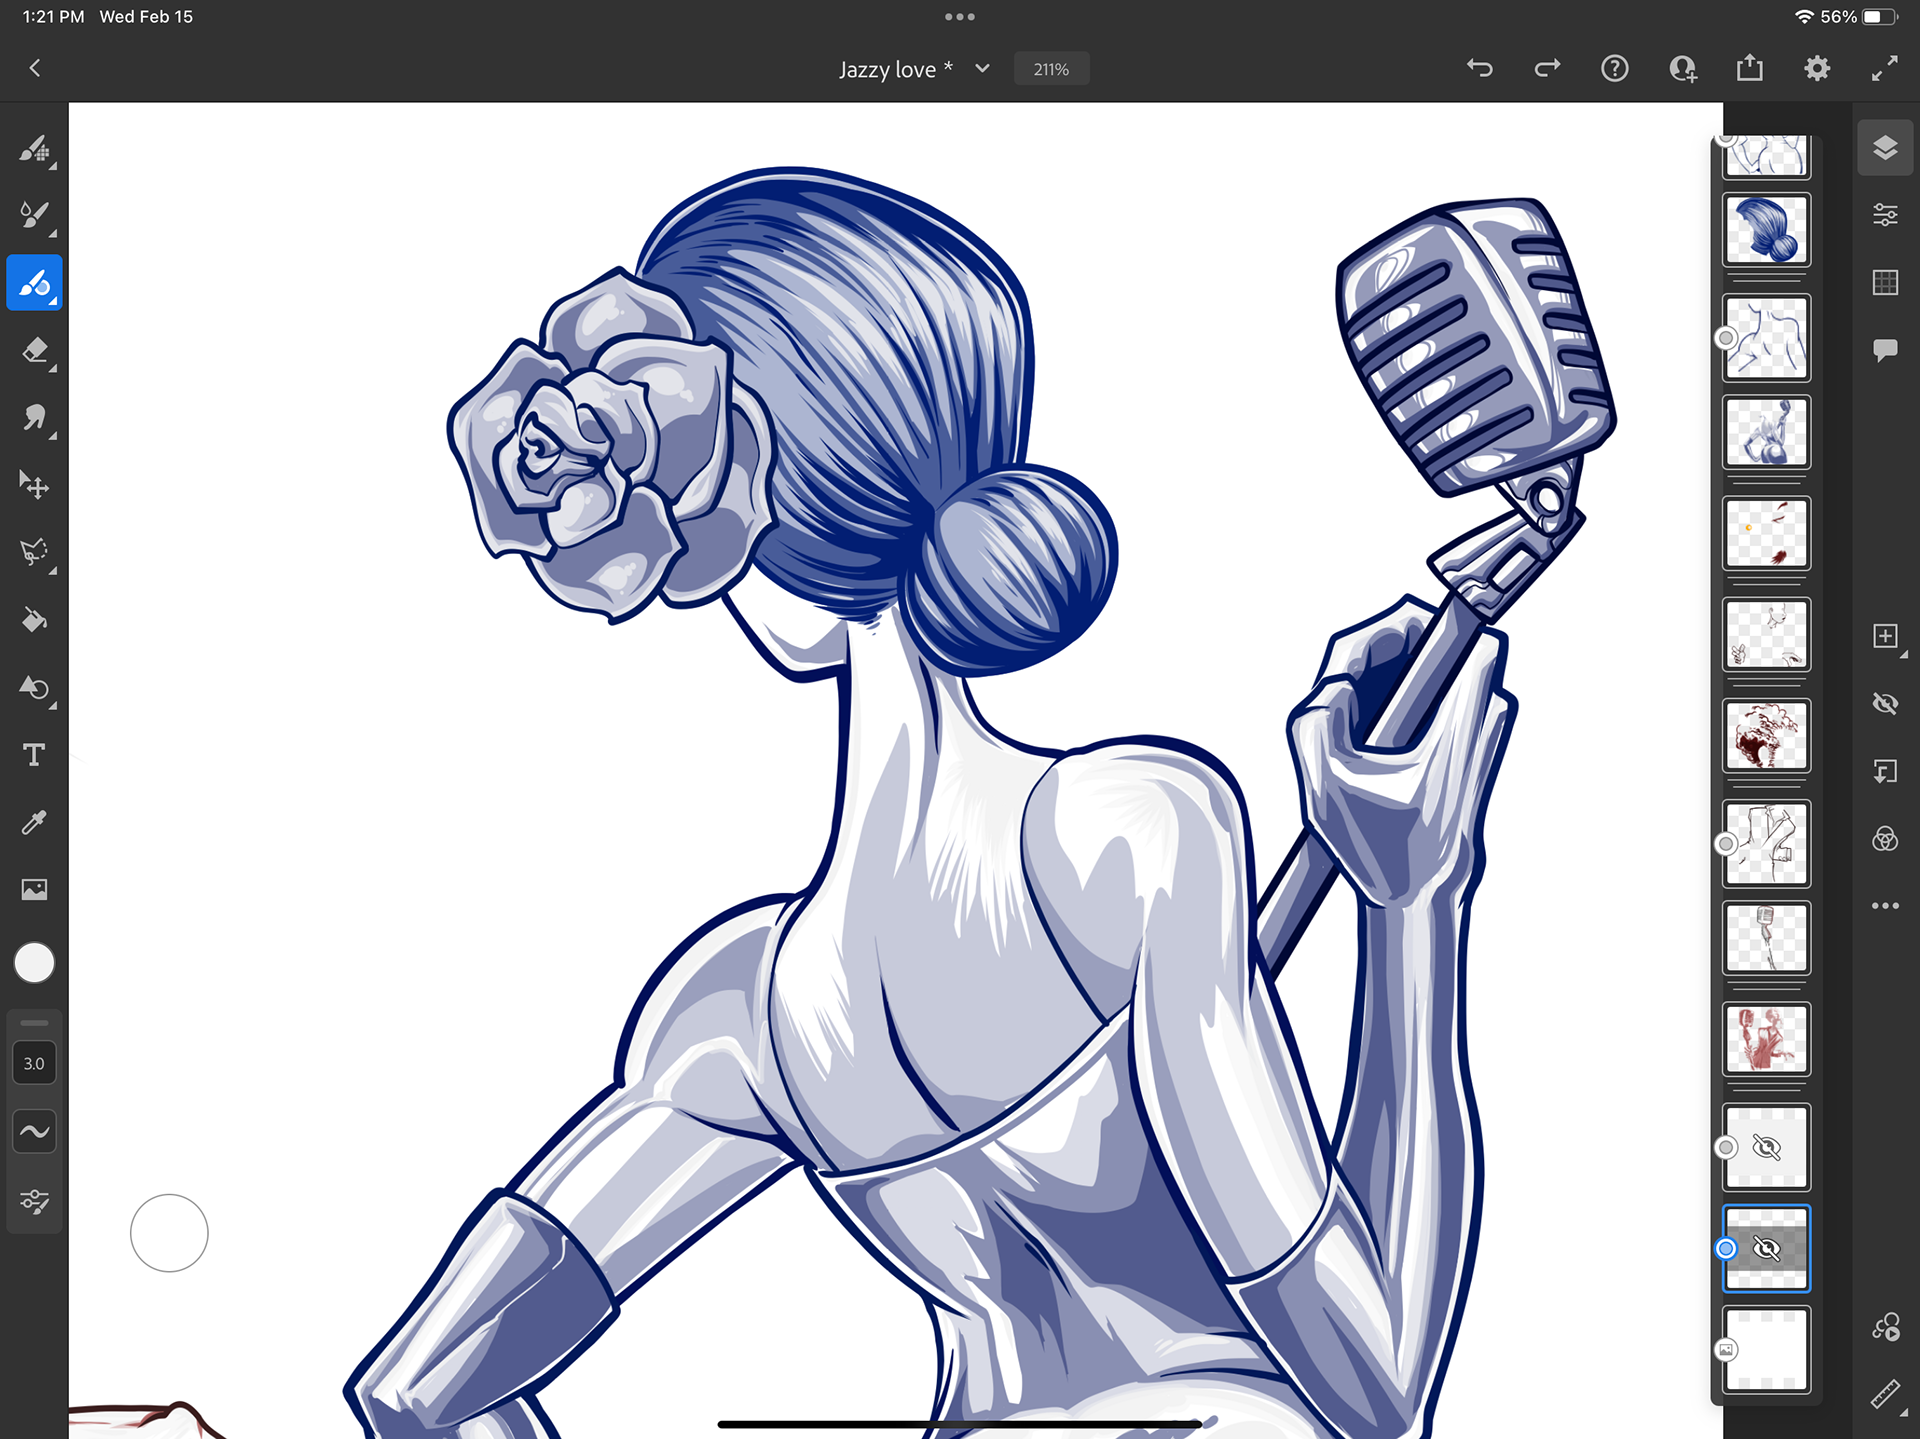Select the Eyedropper tool
This screenshot has width=1920, height=1439.
point(34,822)
